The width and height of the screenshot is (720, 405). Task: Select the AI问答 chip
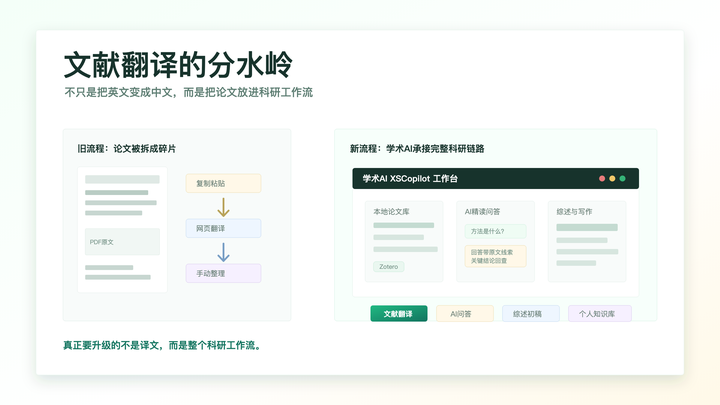[x=465, y=314]
